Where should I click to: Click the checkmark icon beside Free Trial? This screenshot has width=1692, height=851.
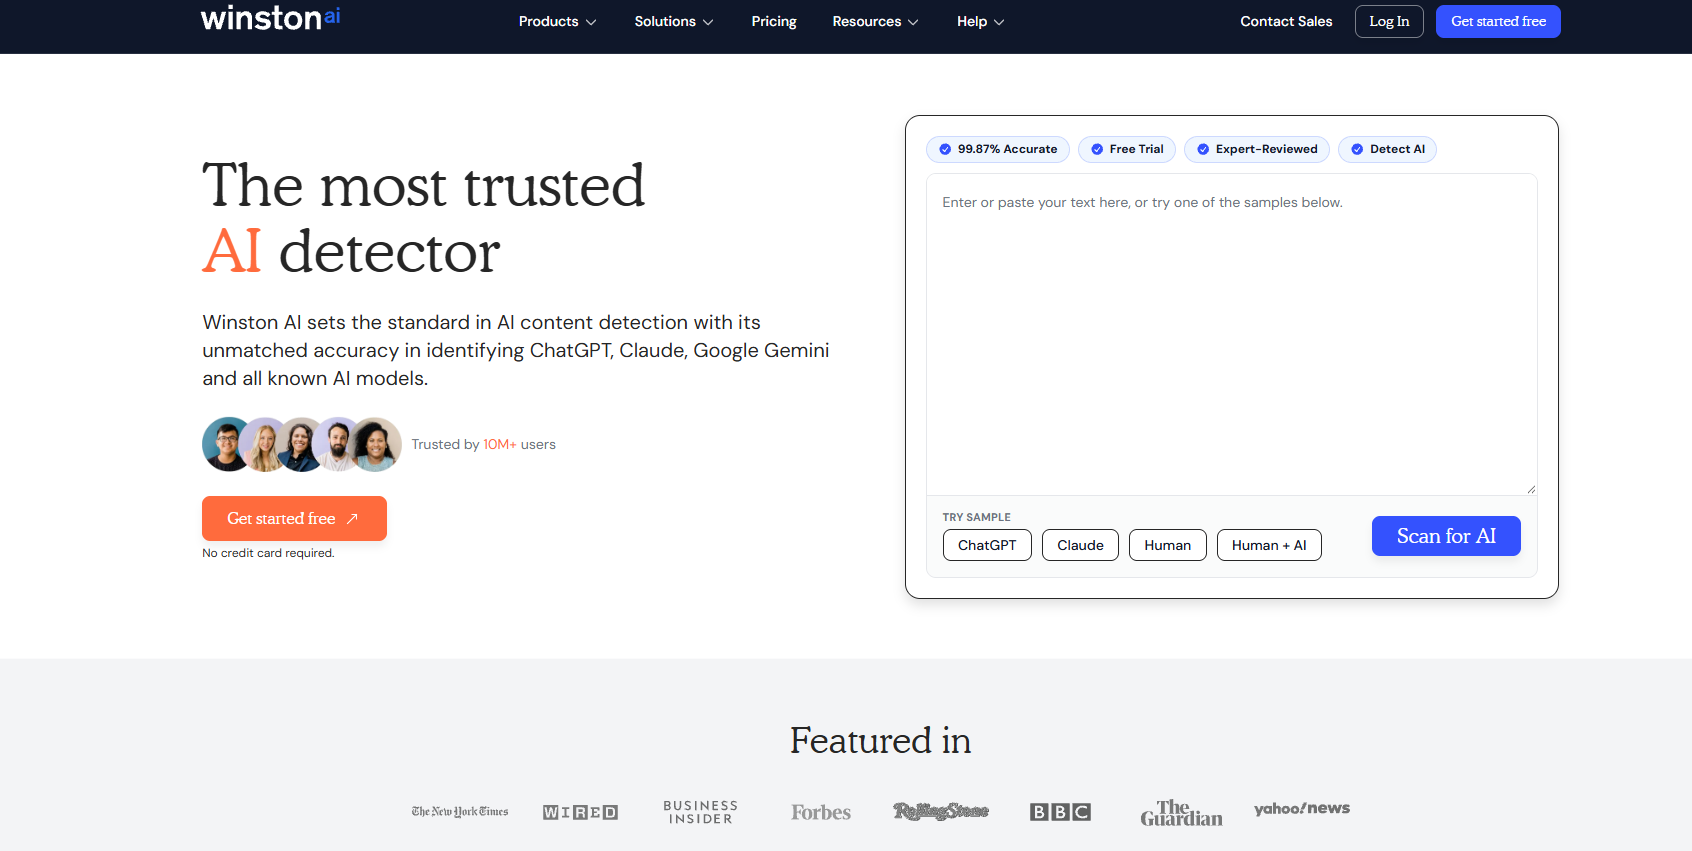tap(1097, 149)
